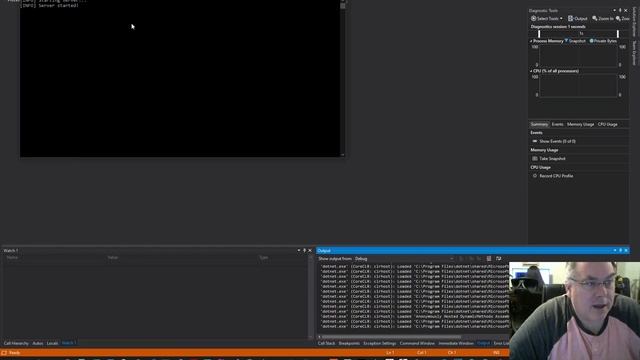Pin the Watch 1 panel
The width and height of the screenshot is (640, 360).
coord(304,250)
